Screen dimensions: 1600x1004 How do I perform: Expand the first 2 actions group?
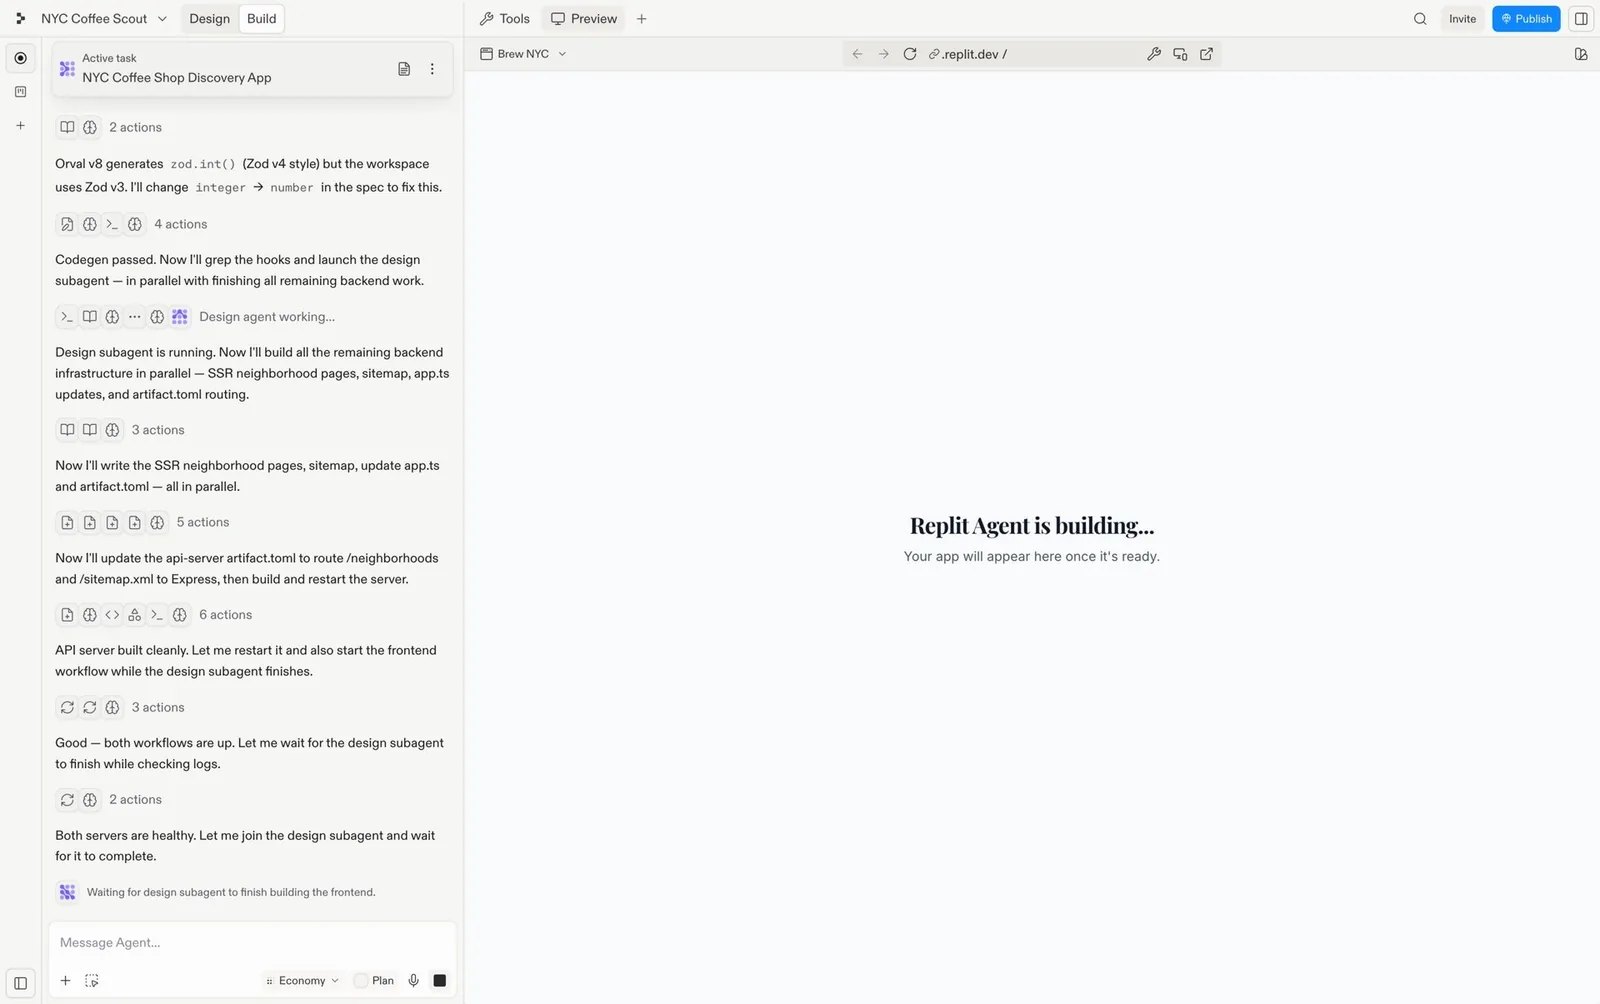click(x=109, y=127)
